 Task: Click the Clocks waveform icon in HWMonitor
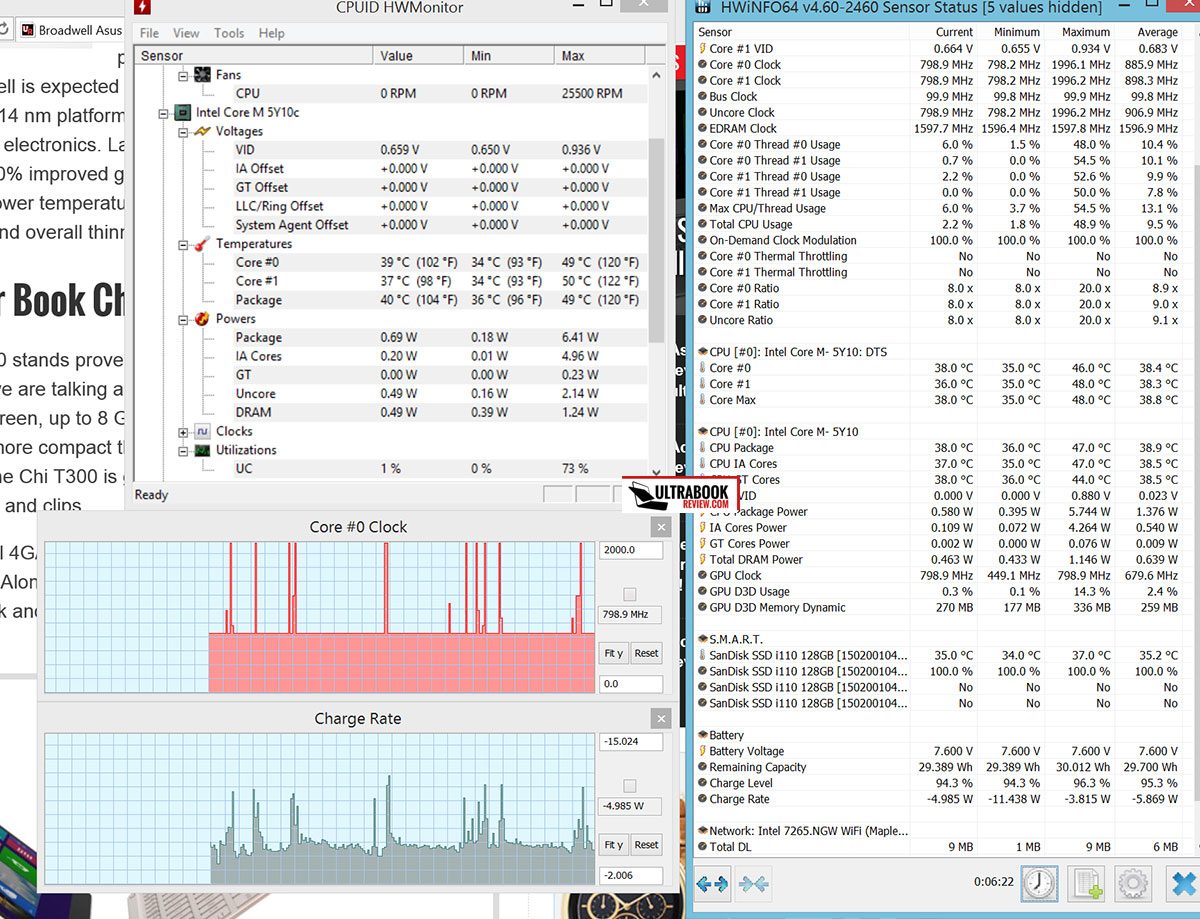point(201,432)
